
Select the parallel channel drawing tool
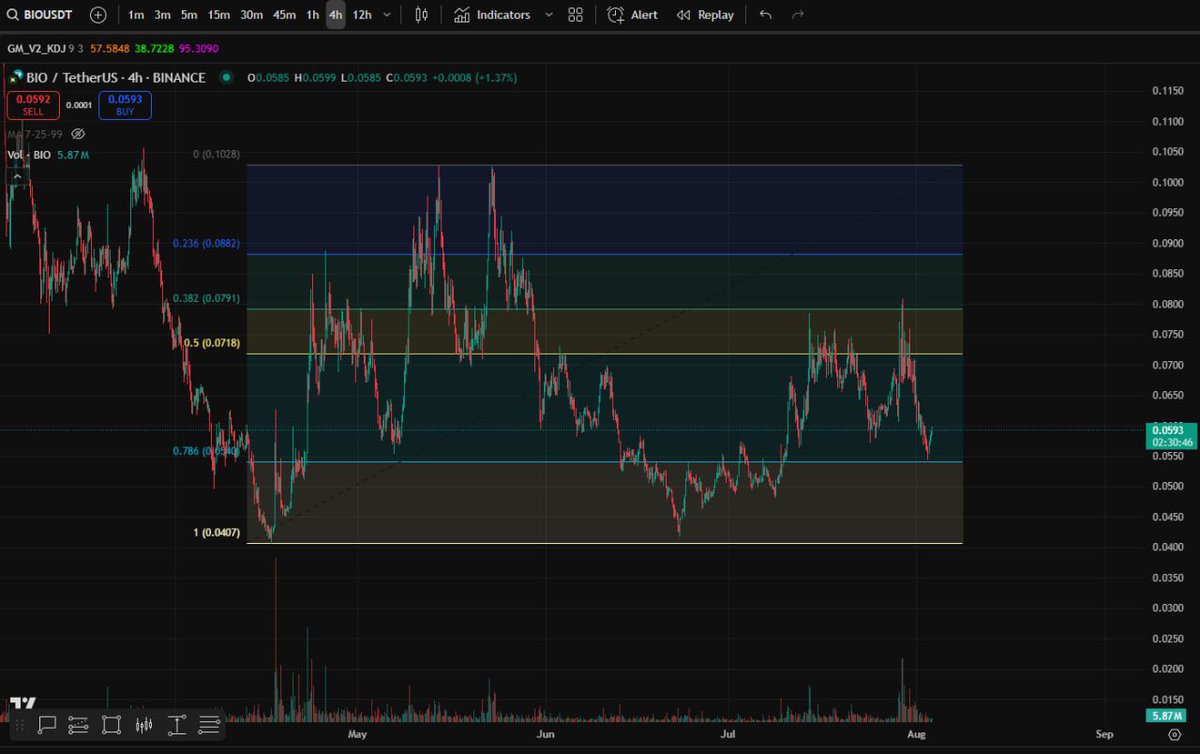click(79, 725)
